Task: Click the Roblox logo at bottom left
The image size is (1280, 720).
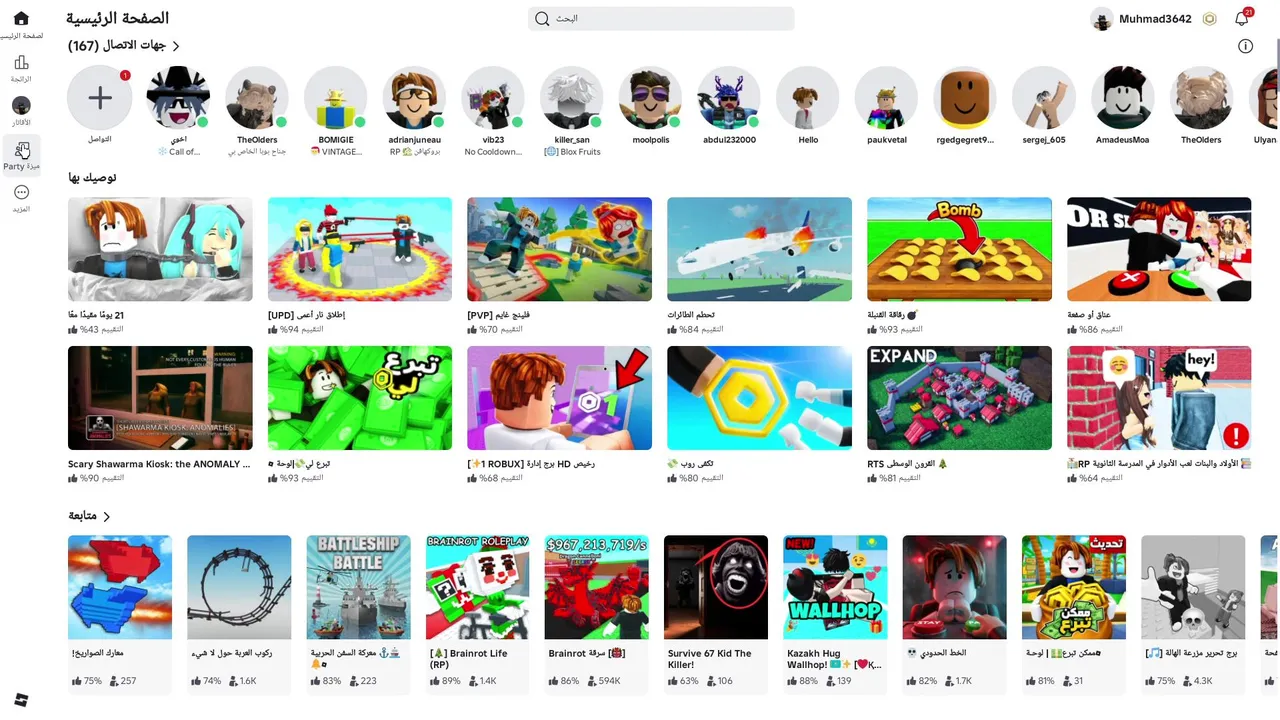Action: point(21,699)
